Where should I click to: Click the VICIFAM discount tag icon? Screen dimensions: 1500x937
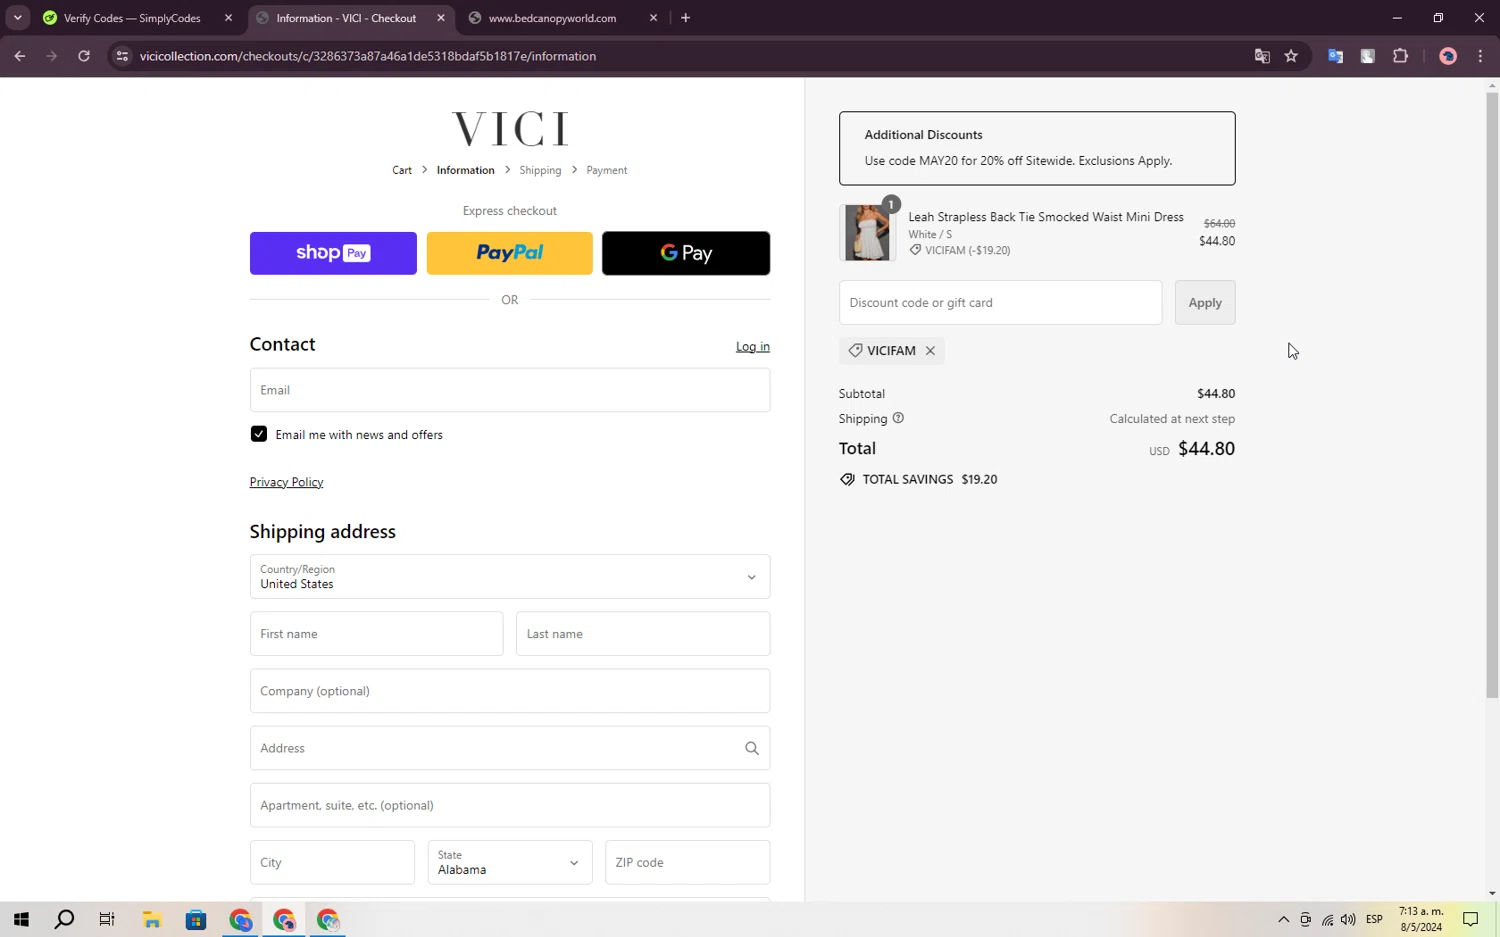(855, 351)
